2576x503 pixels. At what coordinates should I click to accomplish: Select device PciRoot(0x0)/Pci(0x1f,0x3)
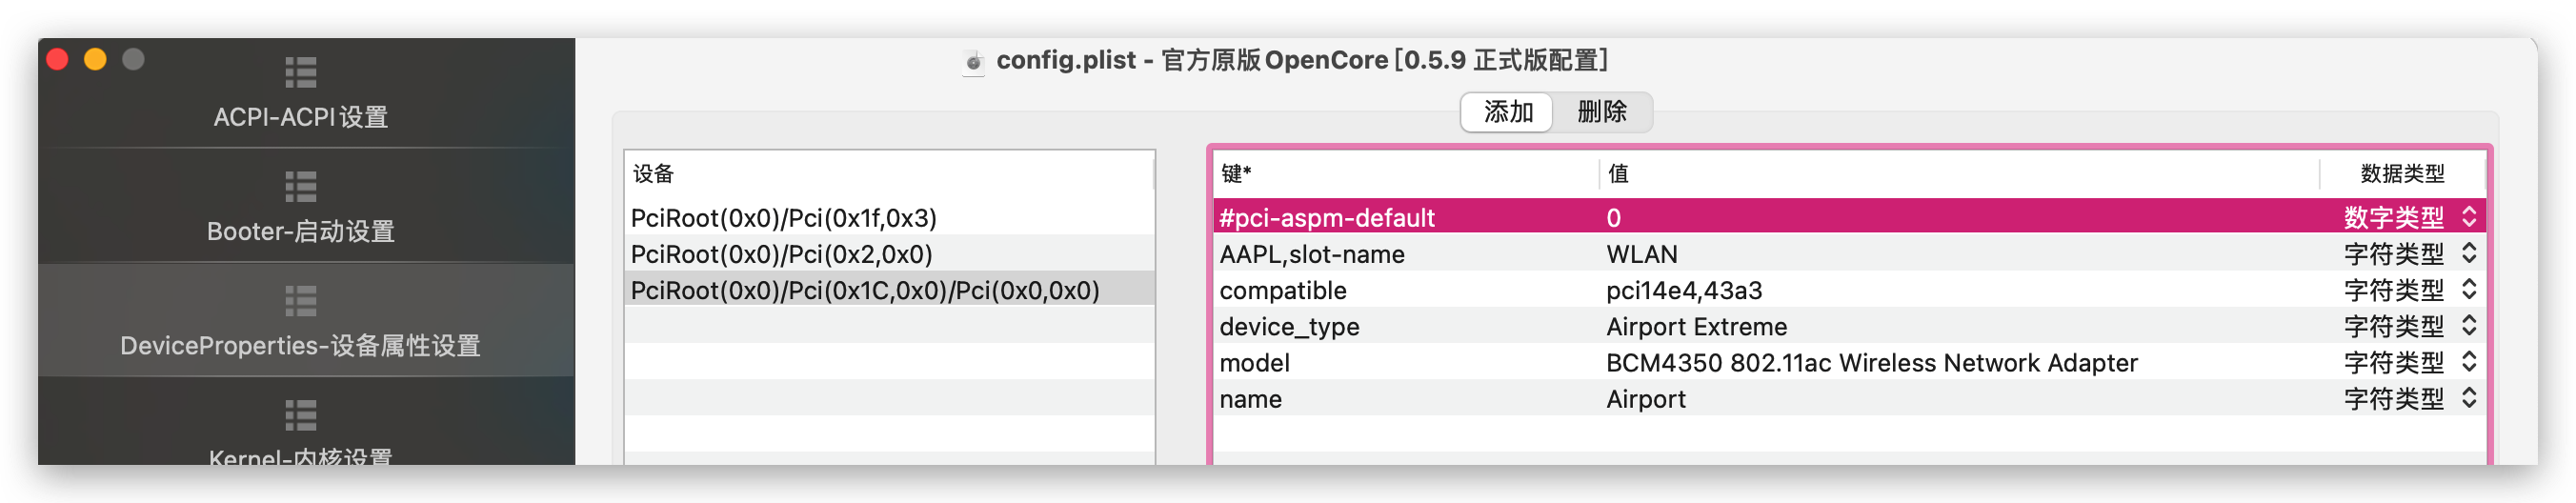click(x=889, y=217)
